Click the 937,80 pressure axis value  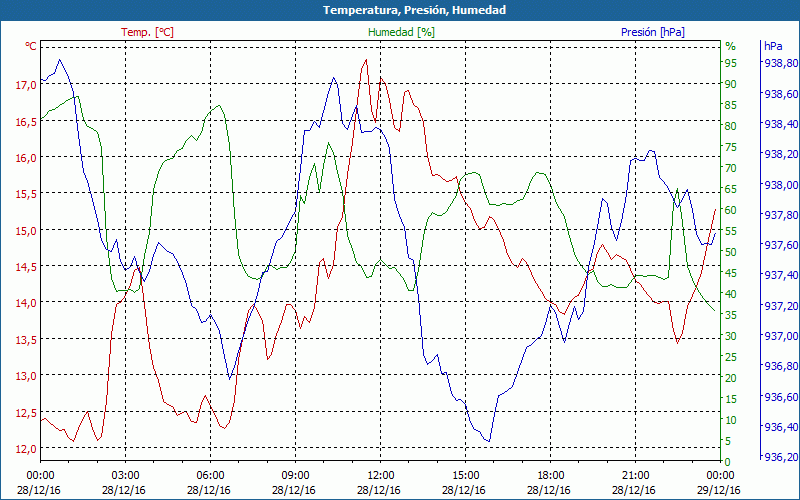click(x=779, y=215)
